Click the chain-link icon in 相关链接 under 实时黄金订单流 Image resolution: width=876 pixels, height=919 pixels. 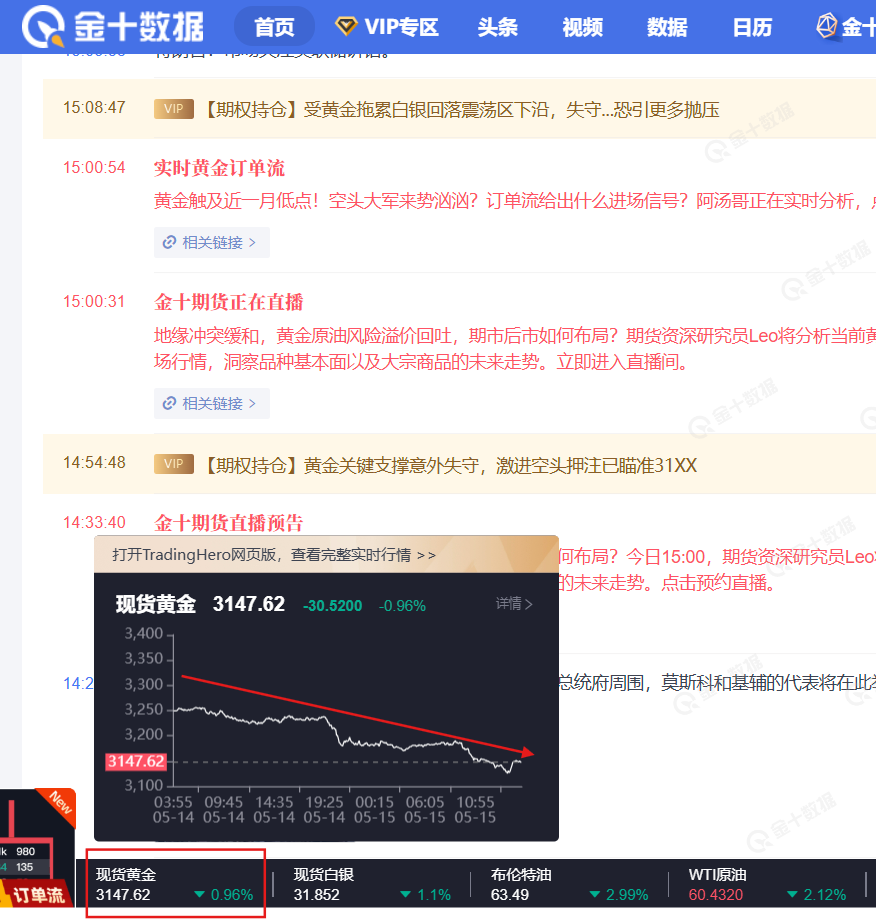169,242
